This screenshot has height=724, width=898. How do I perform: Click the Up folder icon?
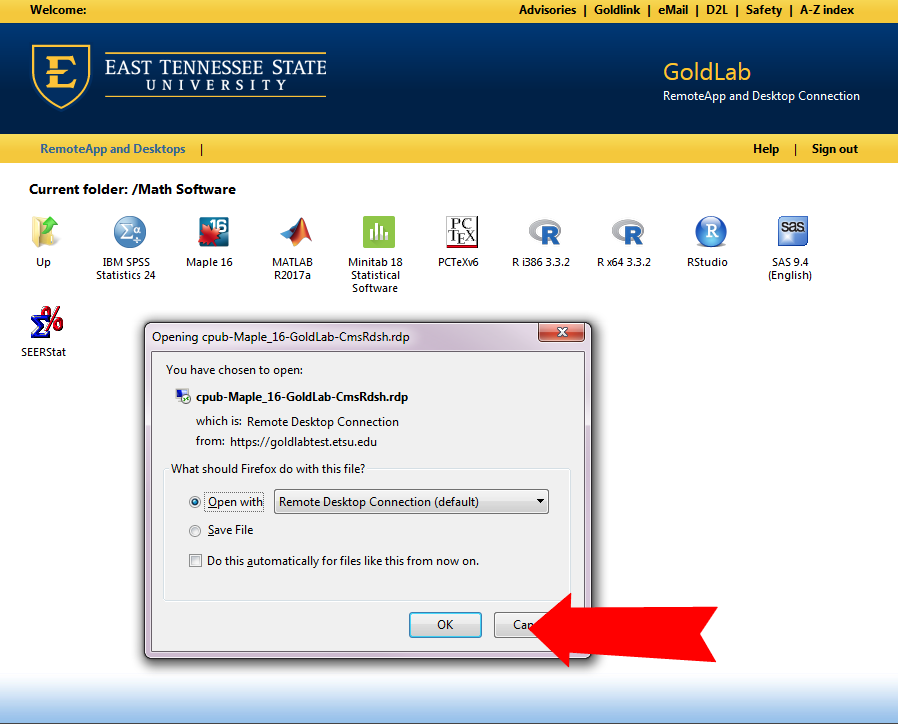tap(44, 233)
